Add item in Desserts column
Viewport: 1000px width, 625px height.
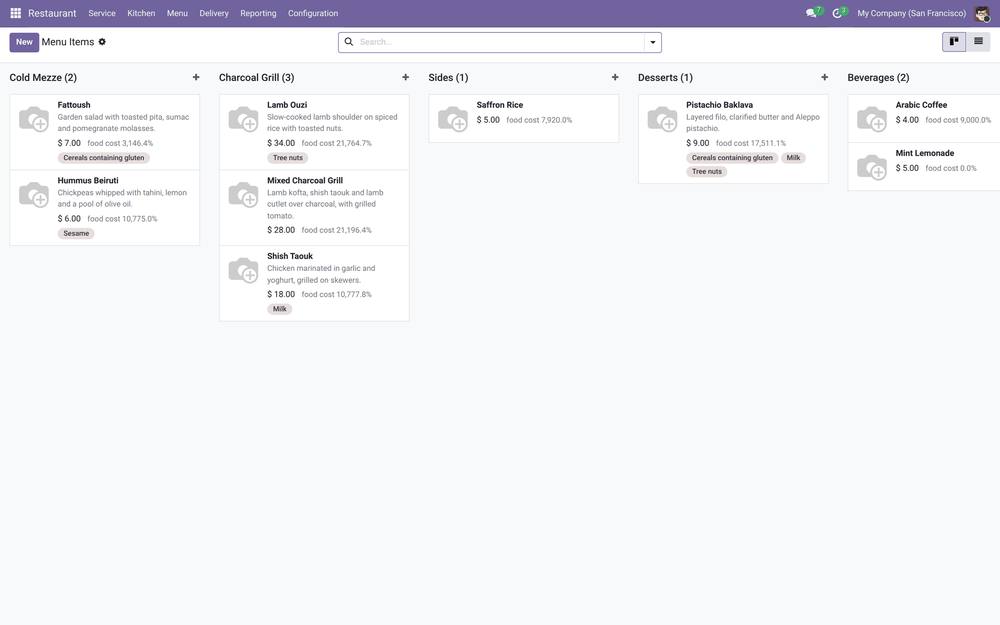[825, 77]
